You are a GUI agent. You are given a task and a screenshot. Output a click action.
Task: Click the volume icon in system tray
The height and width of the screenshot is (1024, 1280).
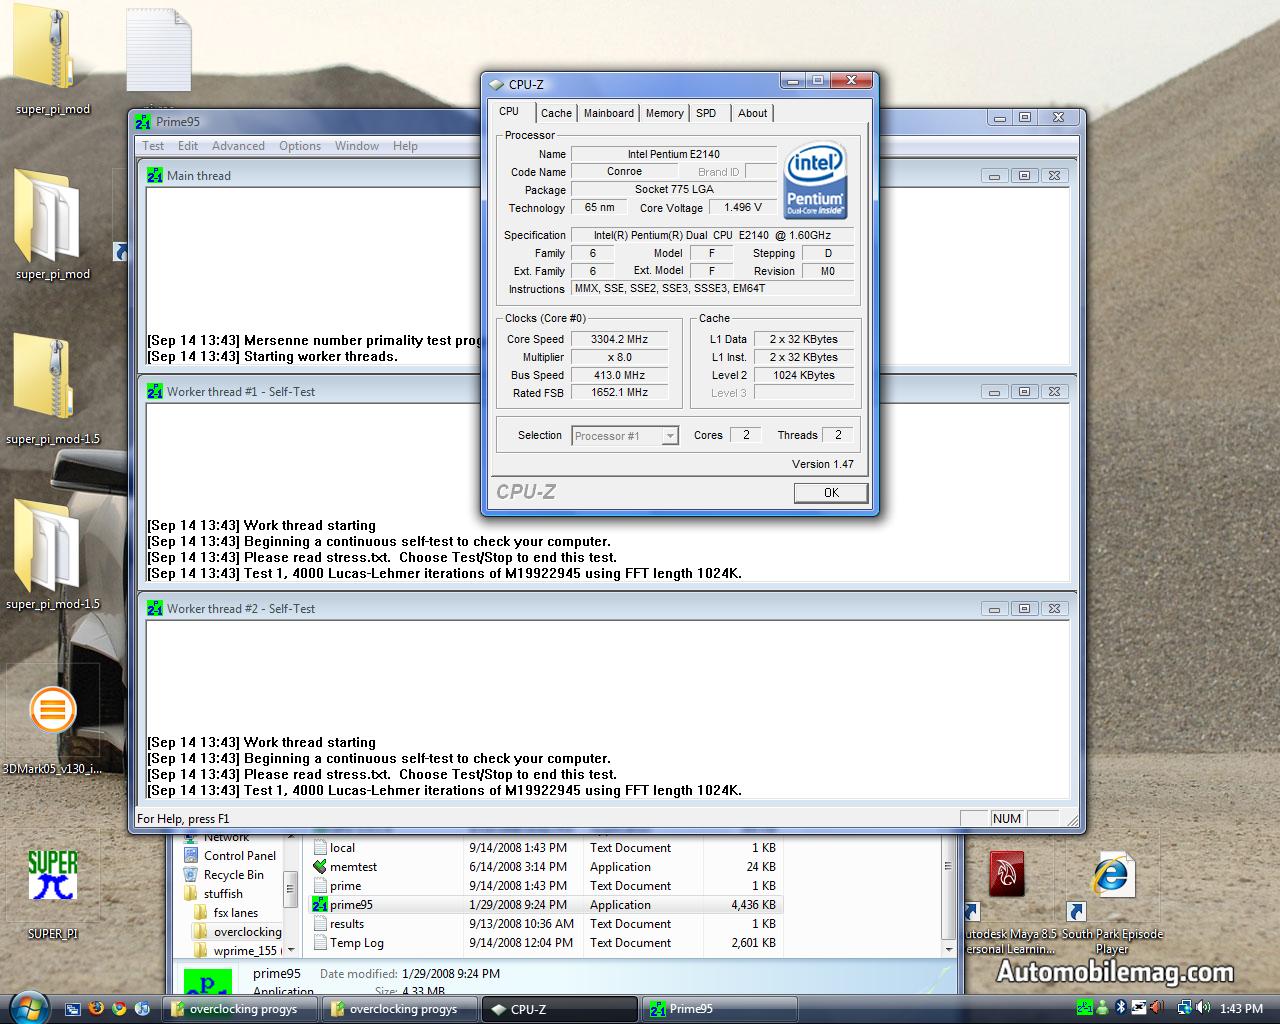point(1203,1008)
